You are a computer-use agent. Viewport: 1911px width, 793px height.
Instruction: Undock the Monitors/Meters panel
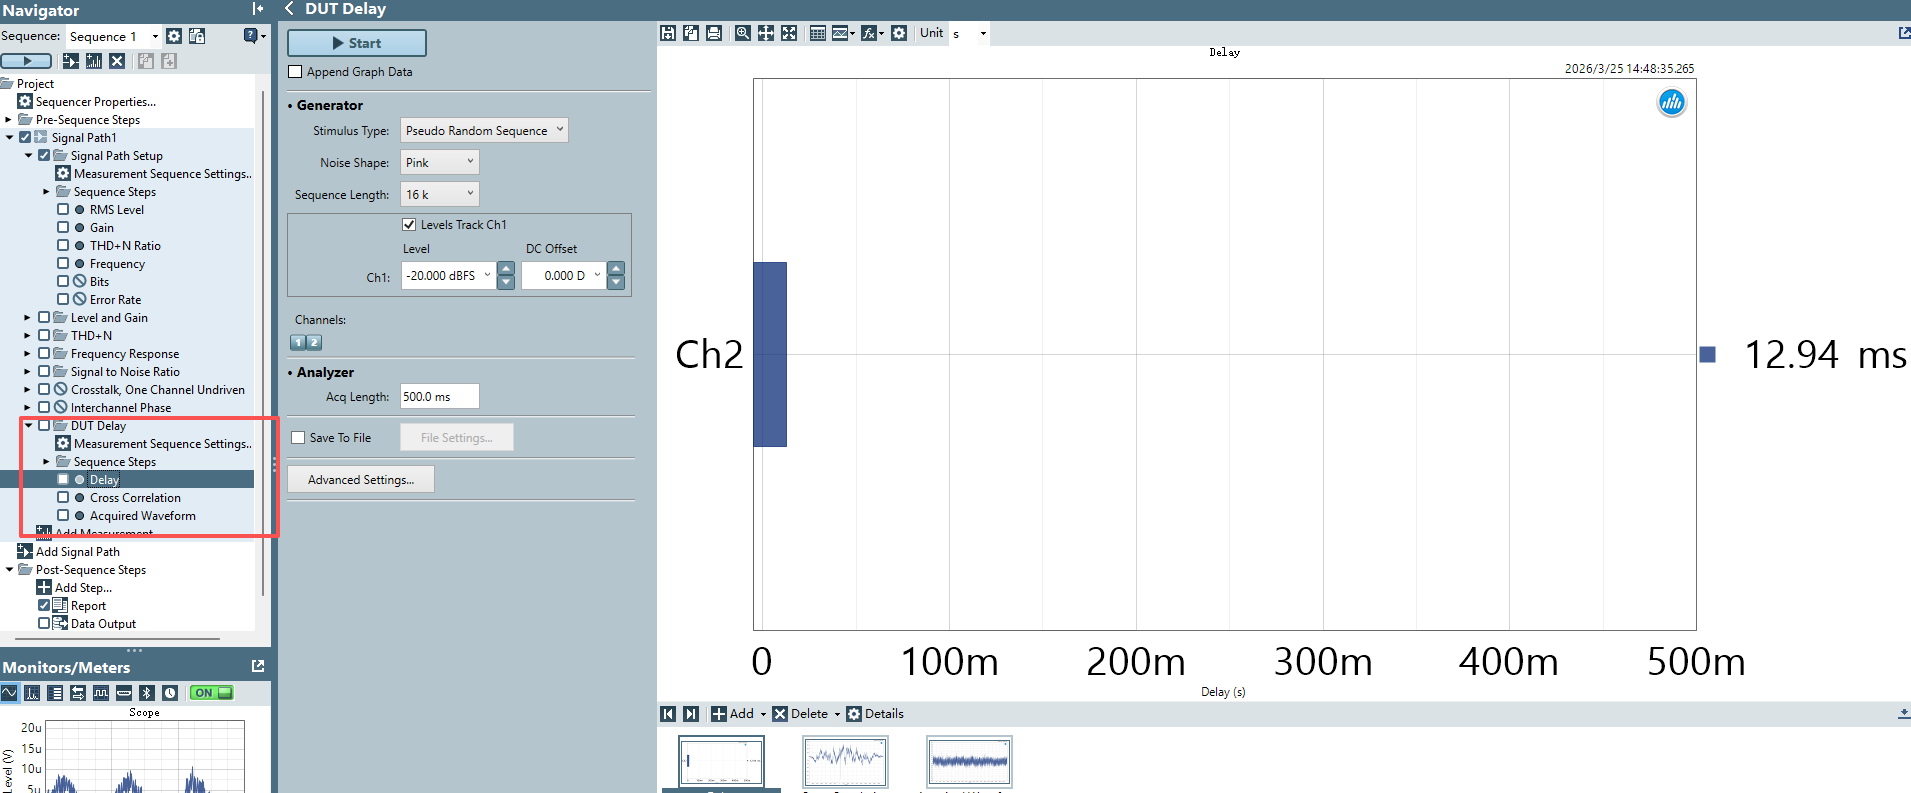[258, 666]
